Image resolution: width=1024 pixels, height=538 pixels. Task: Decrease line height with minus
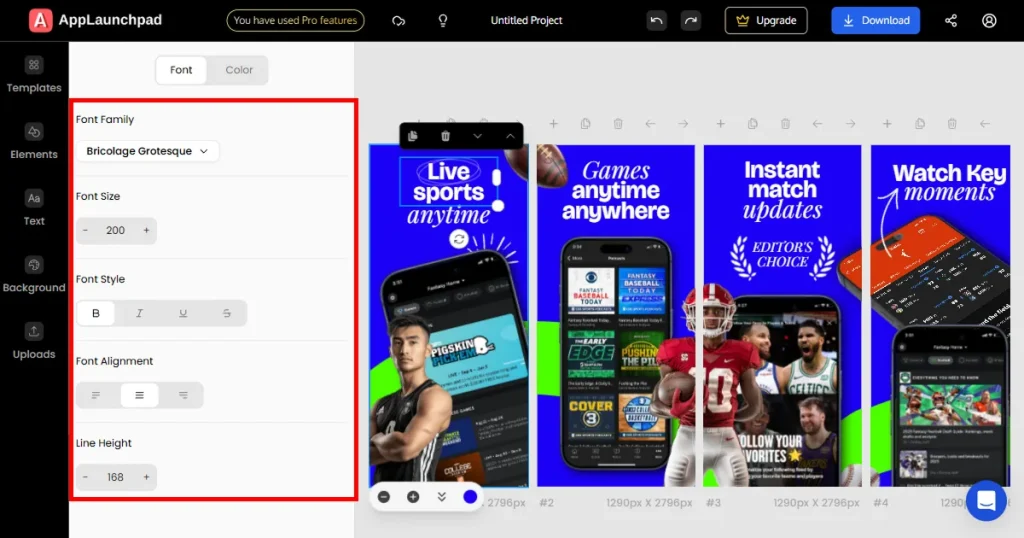click(85, 477)
